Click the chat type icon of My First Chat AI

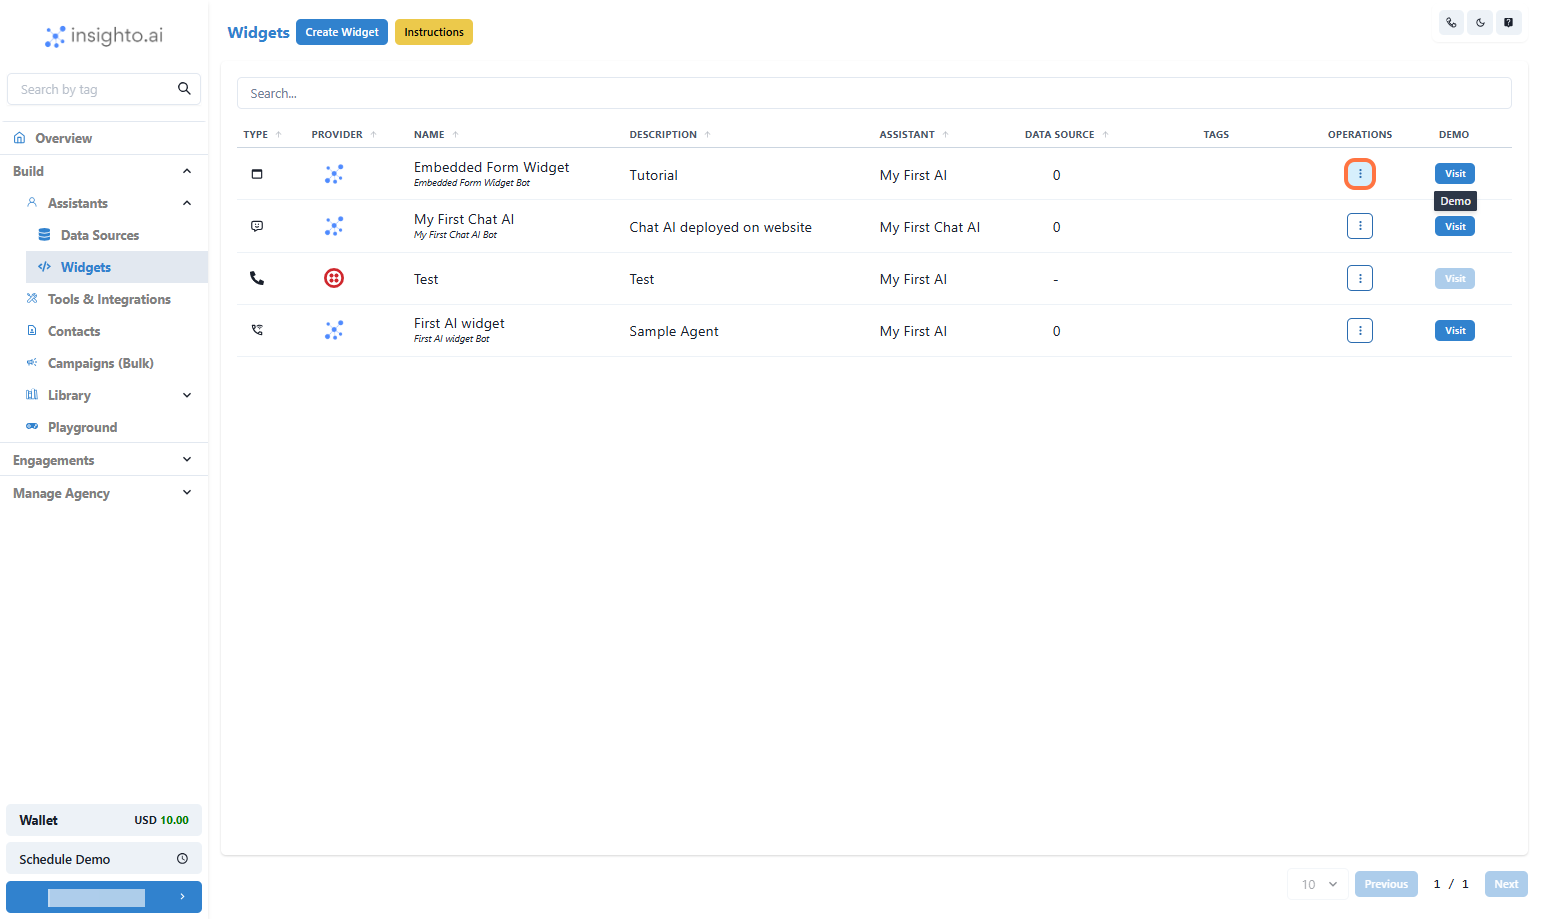tap(257, 226)
